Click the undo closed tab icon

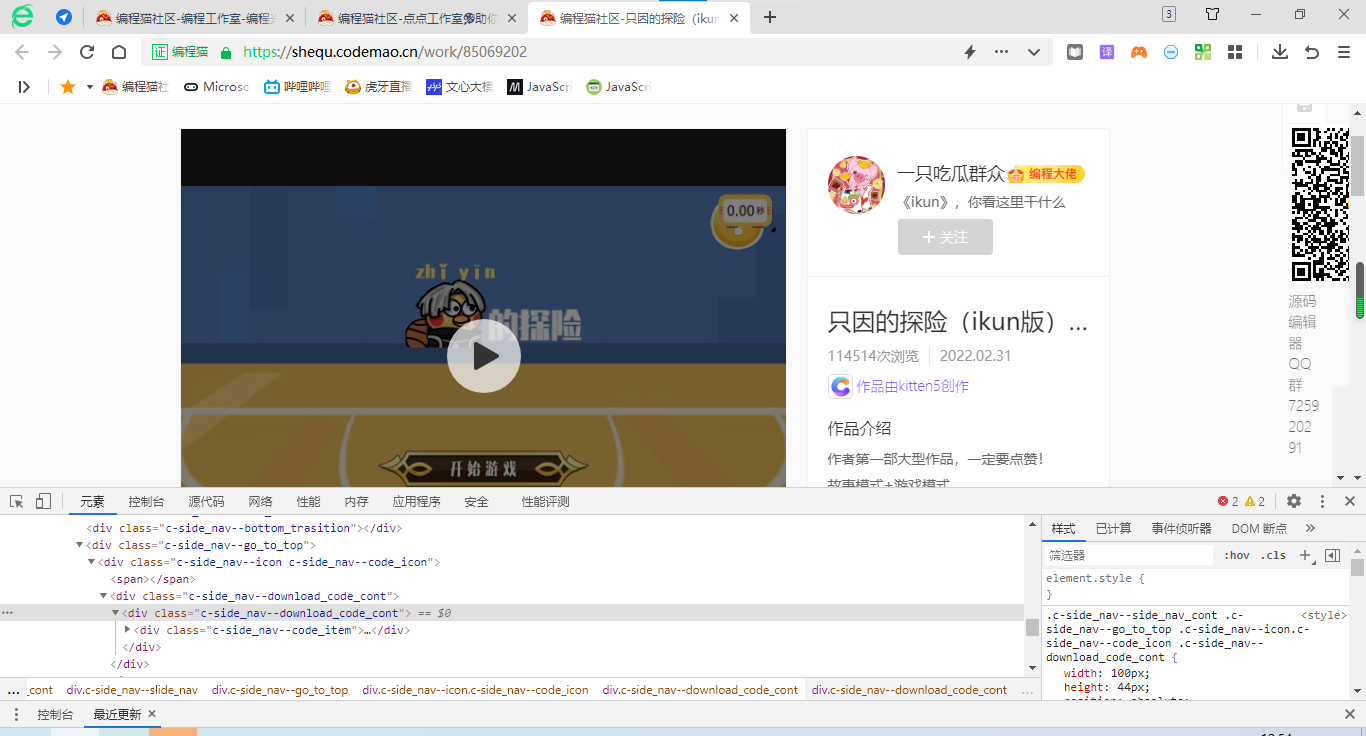click(x=1312, y=52)
